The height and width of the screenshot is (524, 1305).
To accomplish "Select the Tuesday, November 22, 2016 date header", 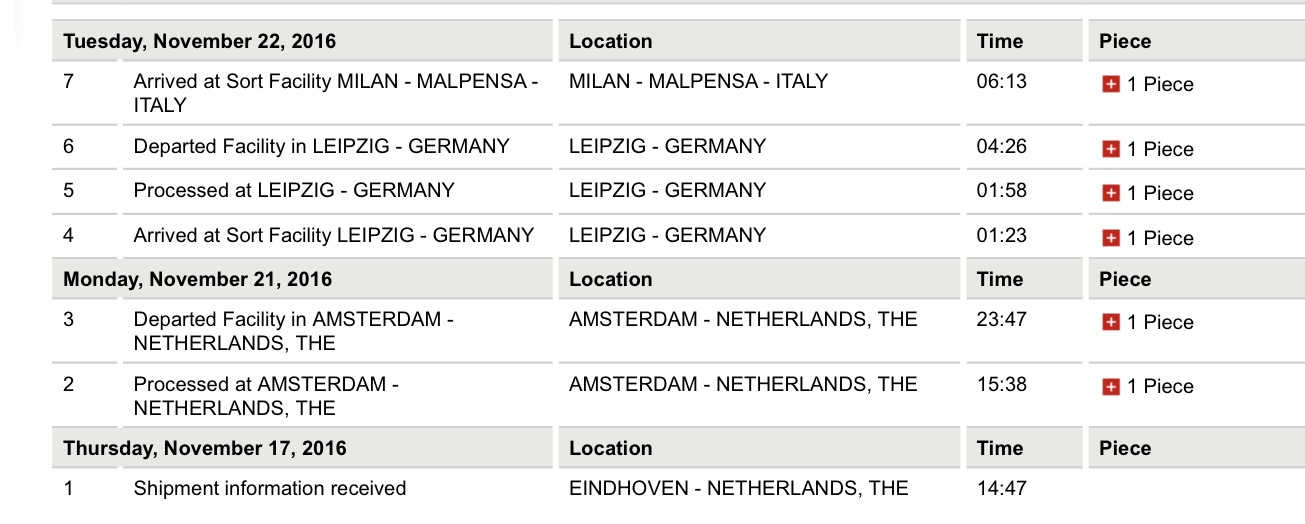I will coord(200,42).
